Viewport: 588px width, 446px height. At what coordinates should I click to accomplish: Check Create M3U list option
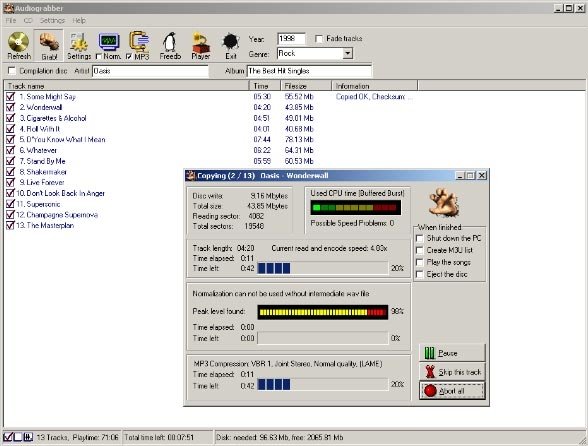420,250
